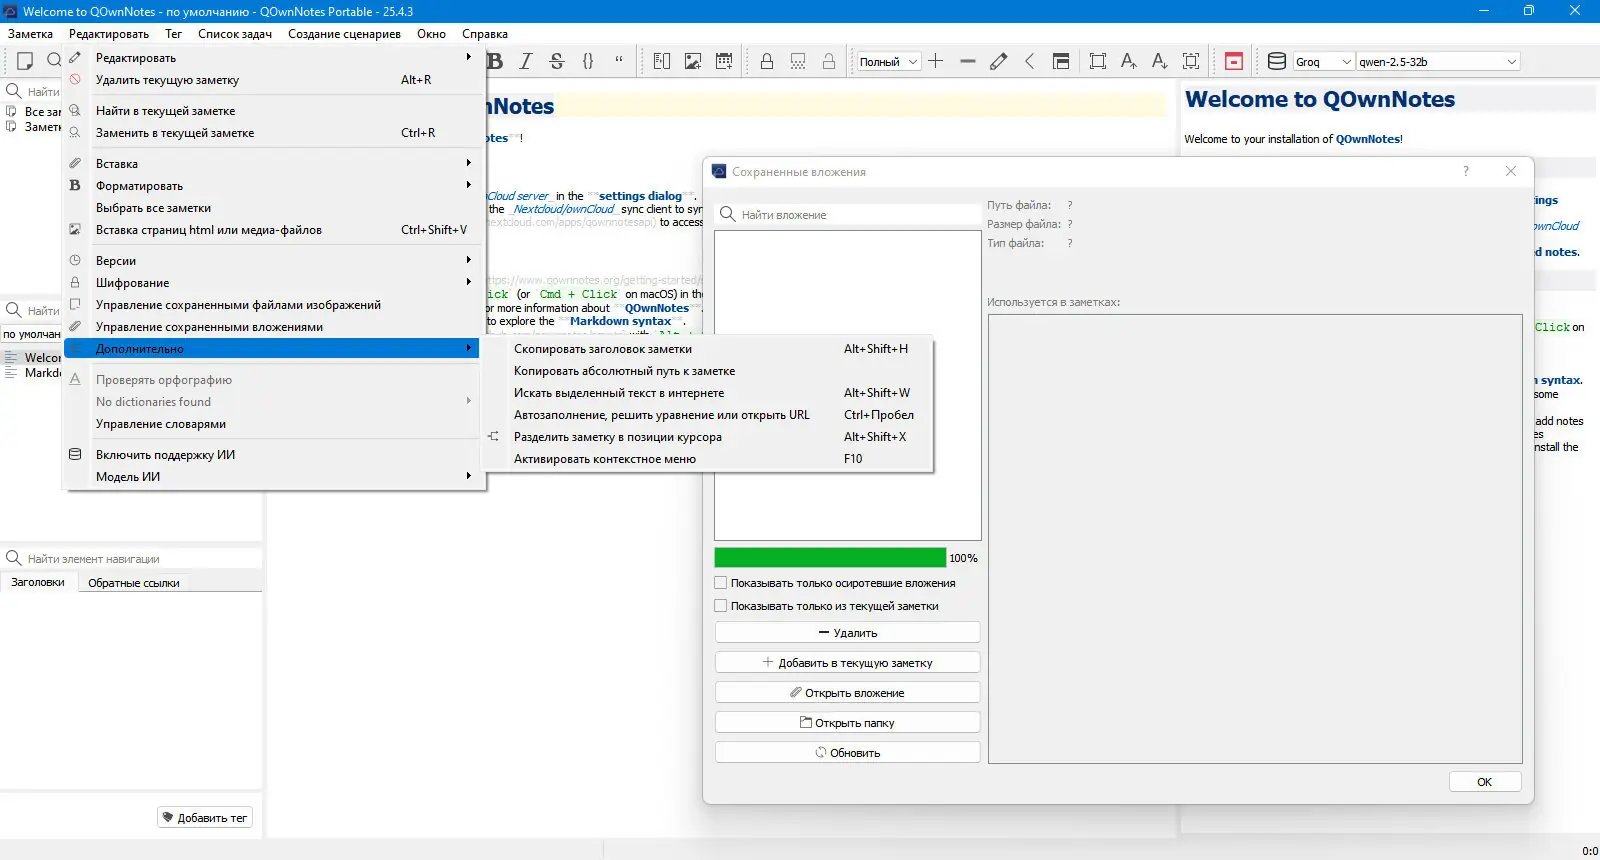
Task: Switch to the Обратные ссылки tab
Action: pyautogui.click(x=134, y=583)
